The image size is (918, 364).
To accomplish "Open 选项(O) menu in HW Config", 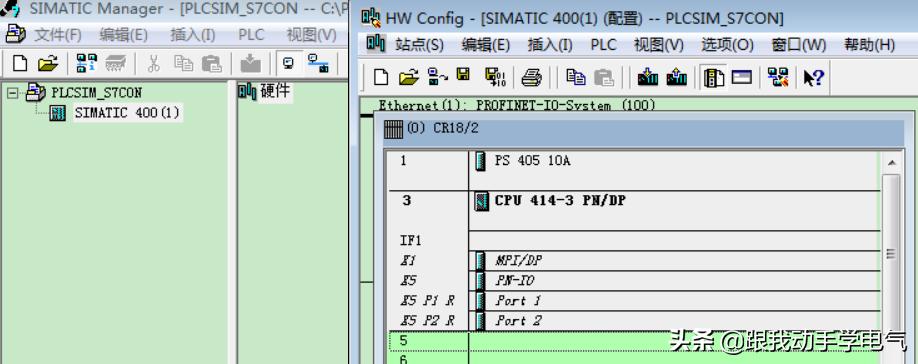I will pyautogui.click(x=727, y=44).
